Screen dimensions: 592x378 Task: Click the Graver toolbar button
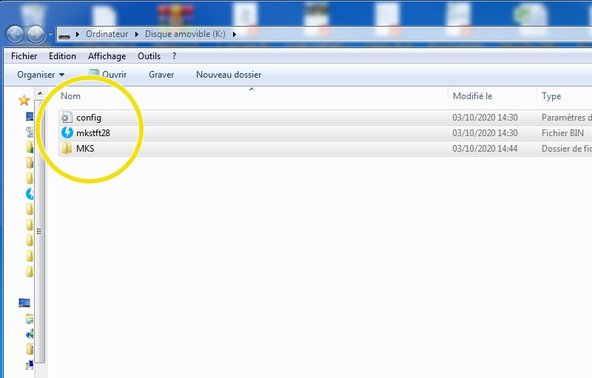(x=161, y=75)
